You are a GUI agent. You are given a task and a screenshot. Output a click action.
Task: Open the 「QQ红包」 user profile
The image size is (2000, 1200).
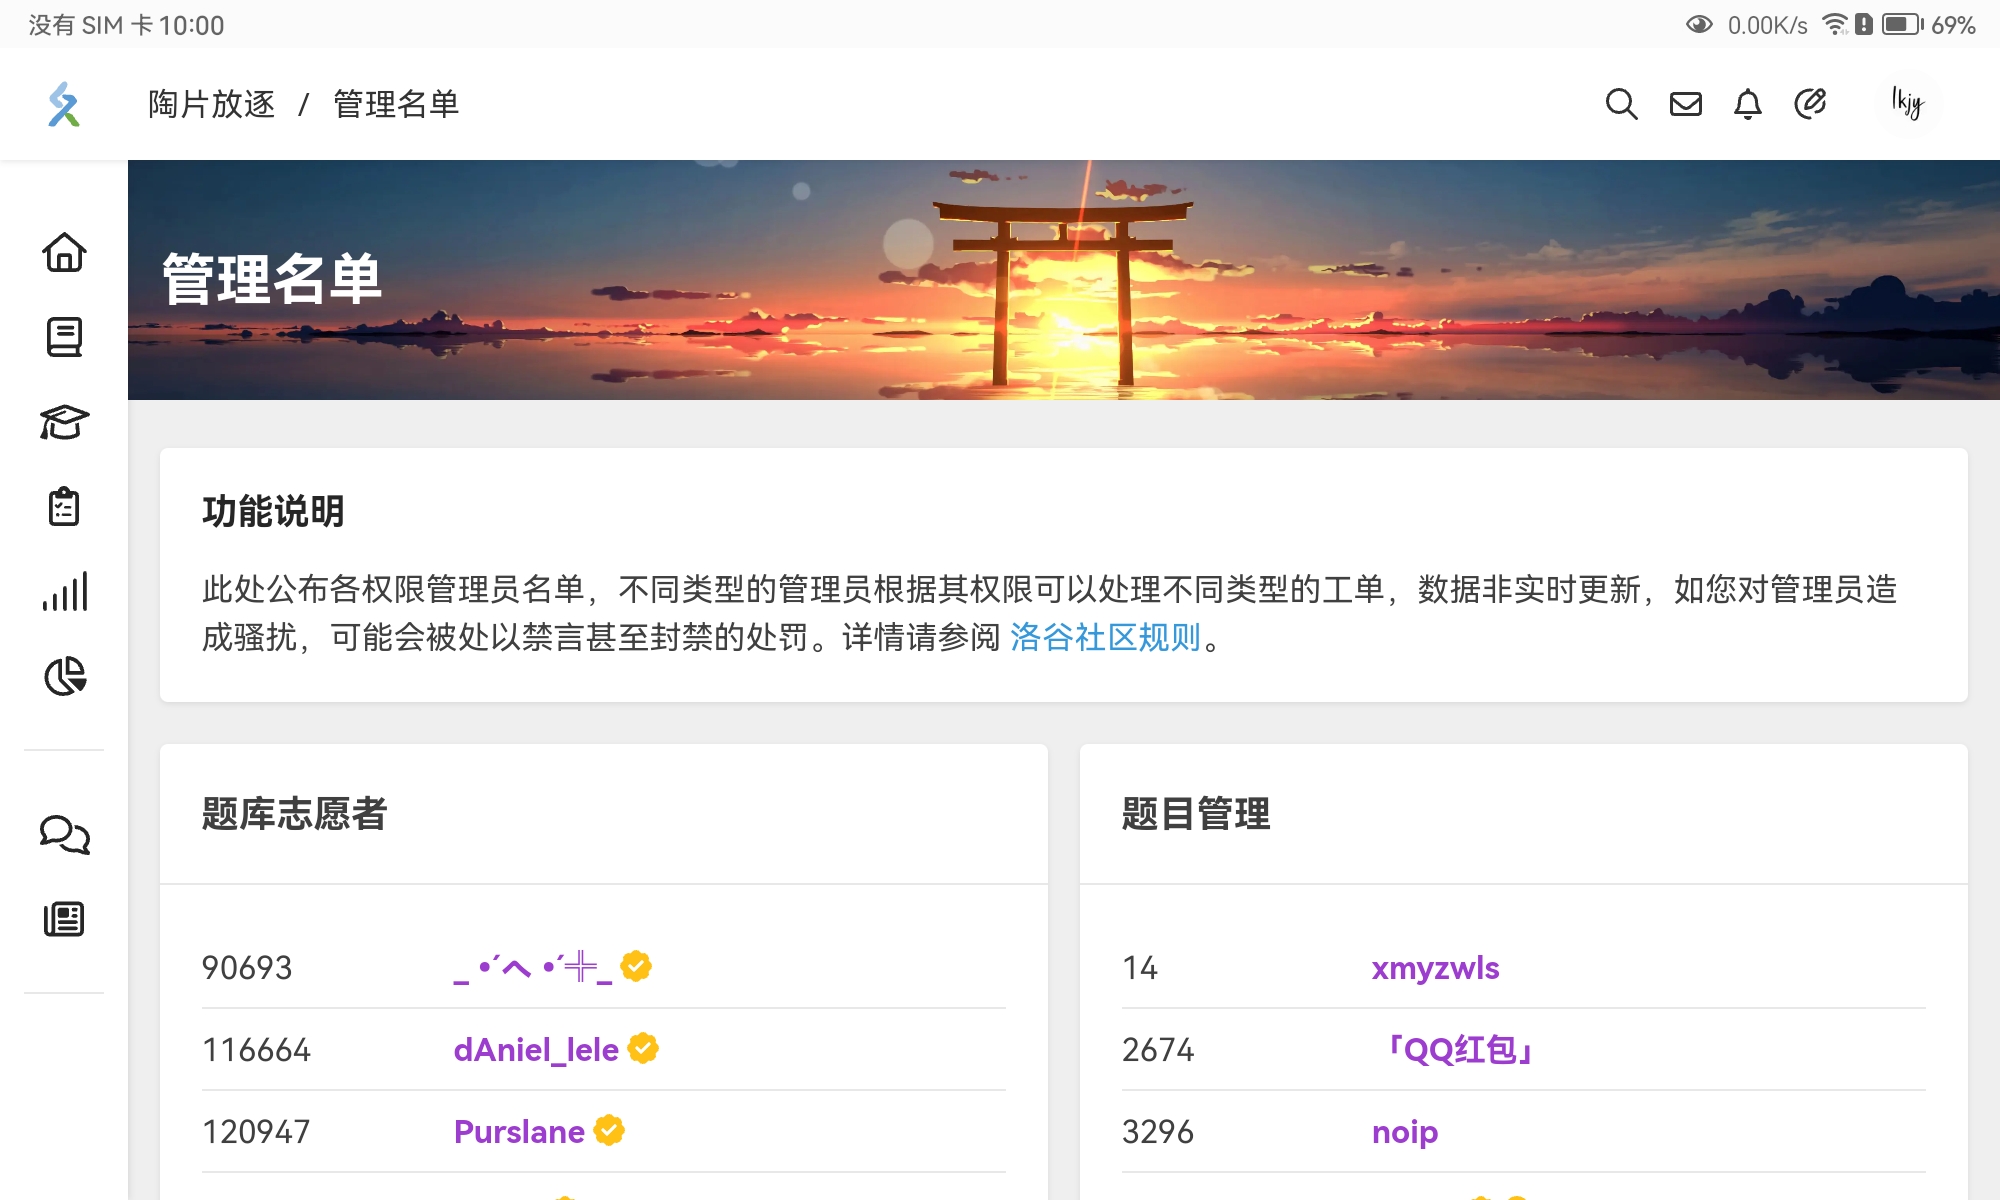point(1459,1050)
